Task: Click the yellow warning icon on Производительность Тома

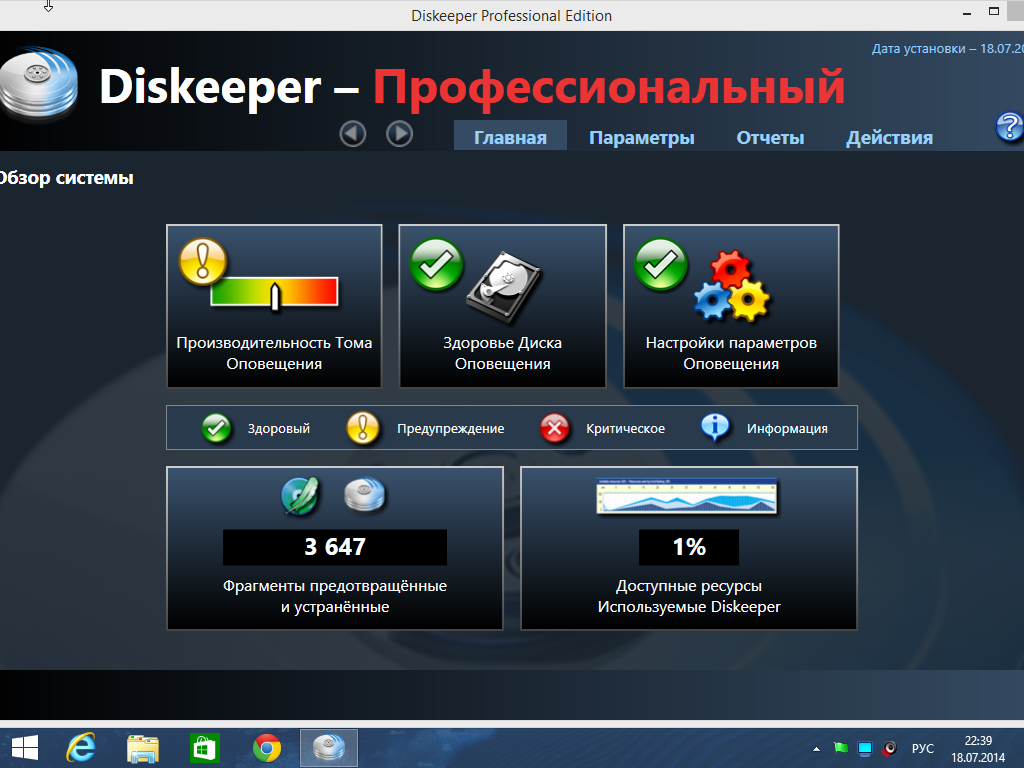Action: tap(202, 261)
